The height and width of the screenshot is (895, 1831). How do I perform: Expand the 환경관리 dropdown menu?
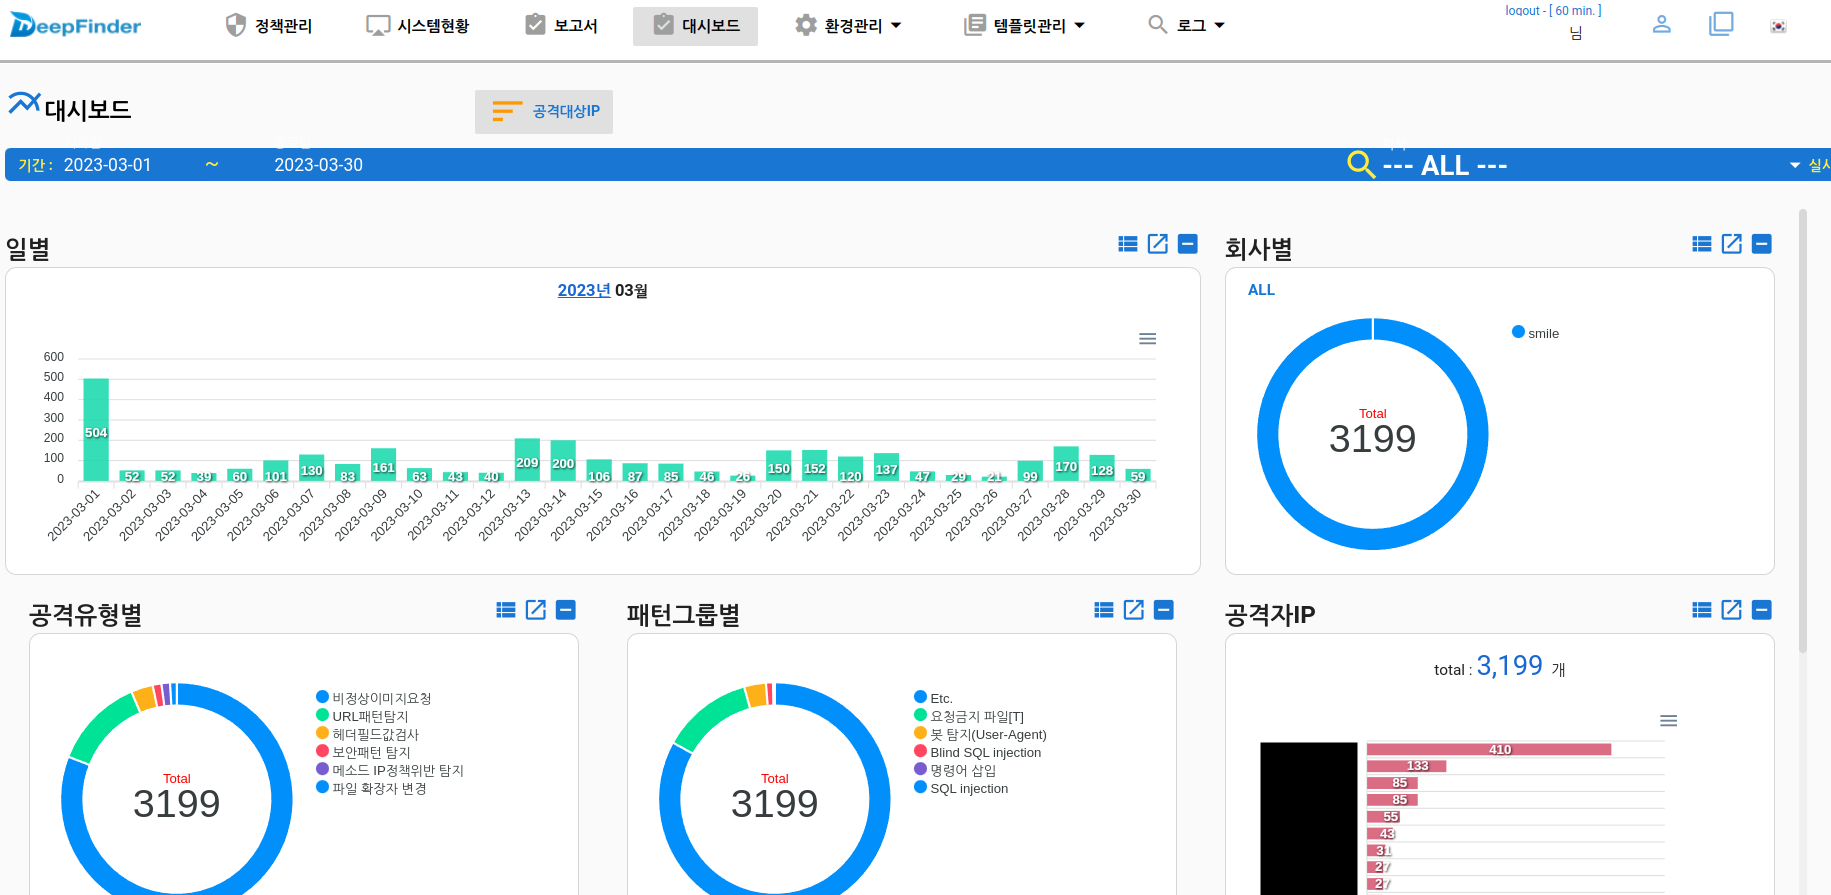tap(848, 26)
